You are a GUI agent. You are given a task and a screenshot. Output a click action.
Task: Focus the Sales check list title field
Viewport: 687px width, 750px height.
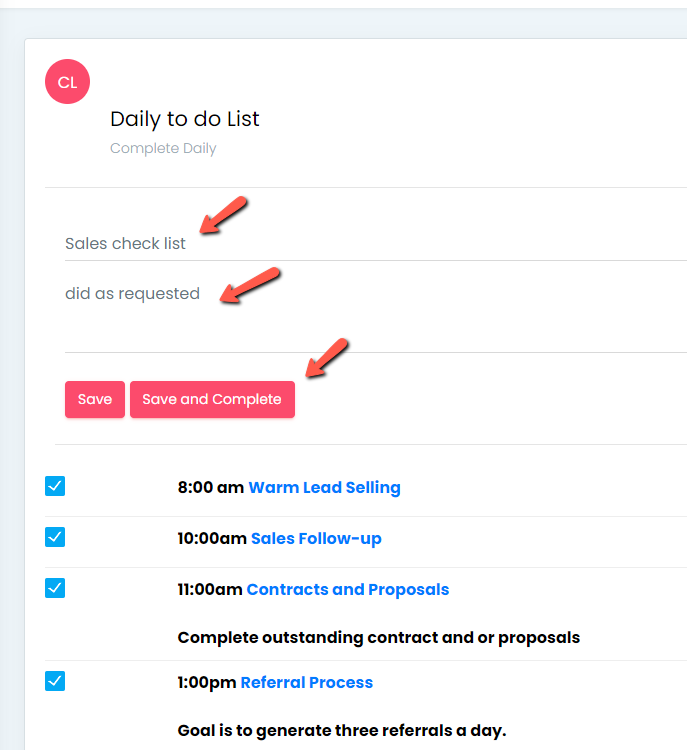tap(376, 243)
